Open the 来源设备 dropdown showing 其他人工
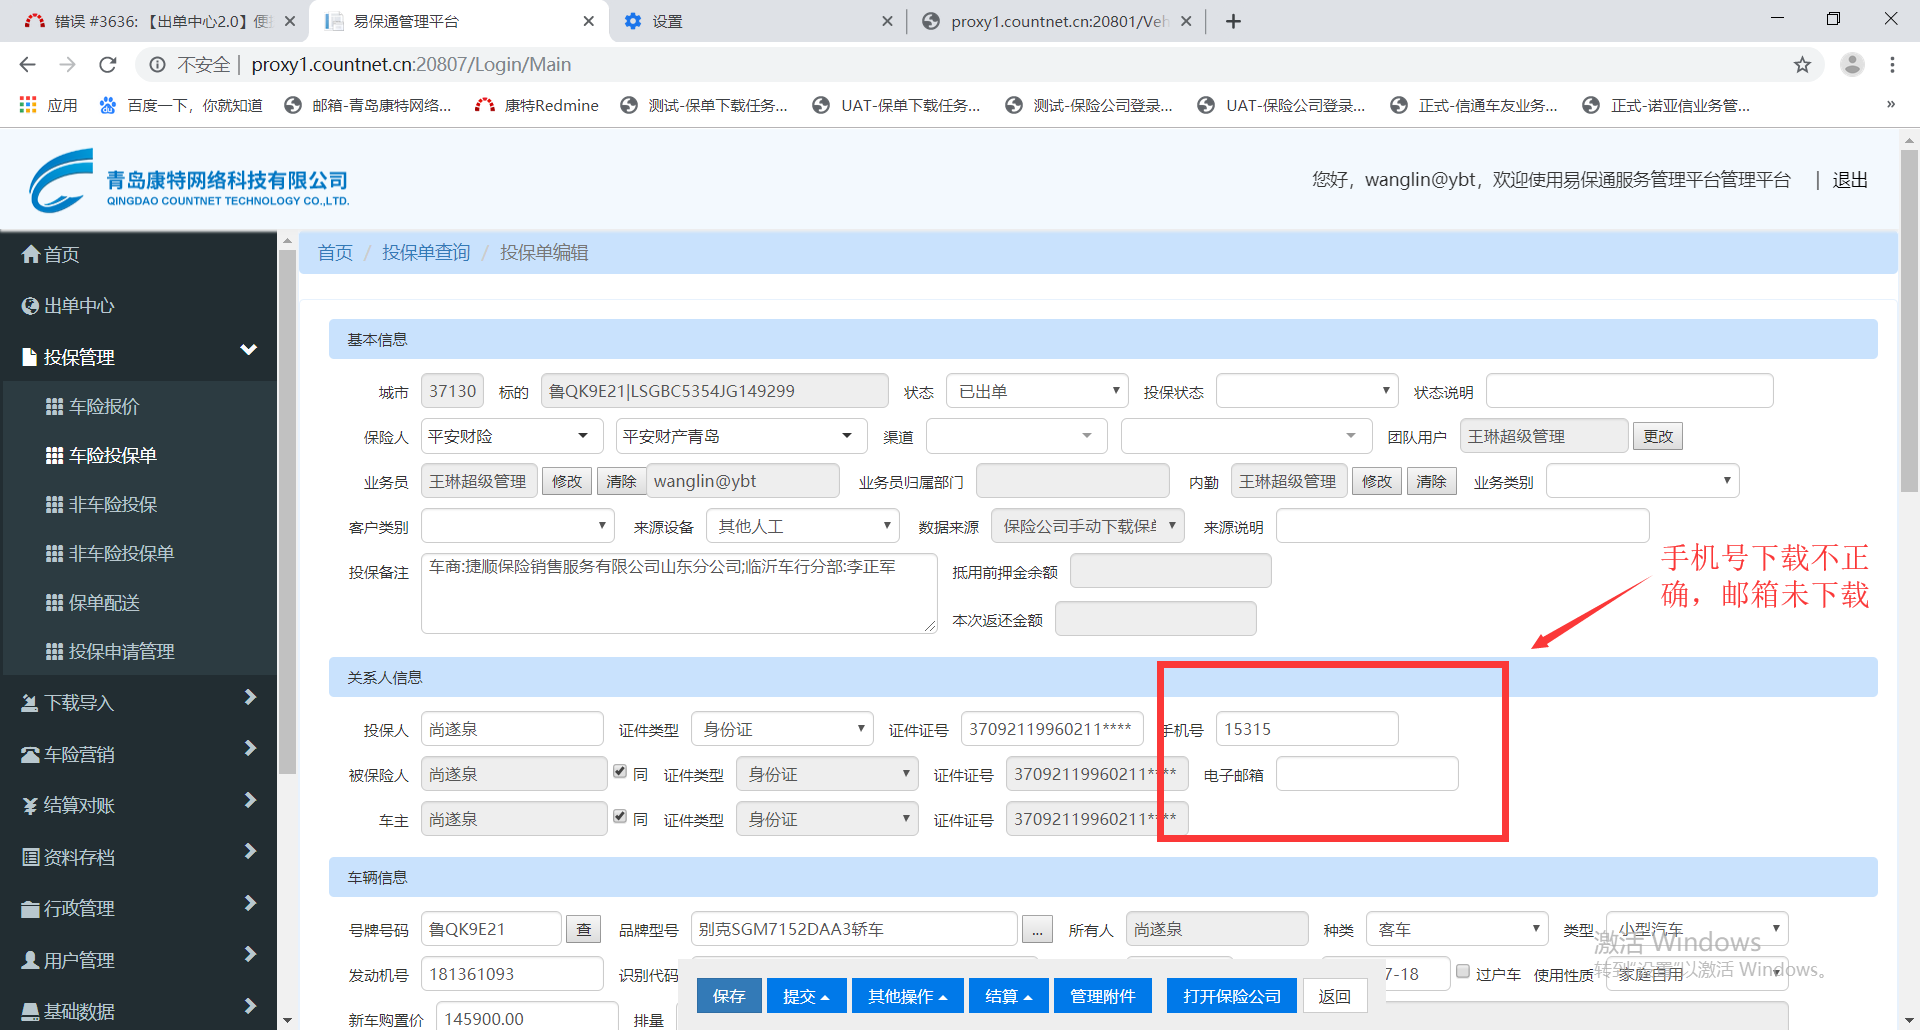This screenshot has height=1030, width=1920. click(x=802, y=526)
